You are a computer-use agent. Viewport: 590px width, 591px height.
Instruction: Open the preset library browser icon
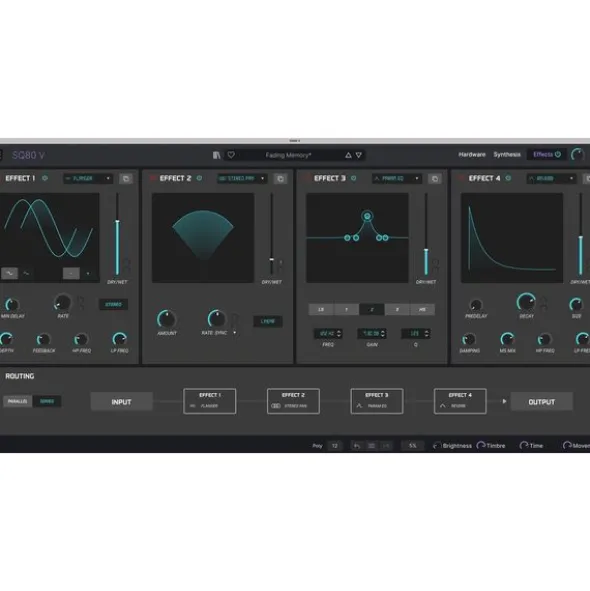(x=216, y=155)
